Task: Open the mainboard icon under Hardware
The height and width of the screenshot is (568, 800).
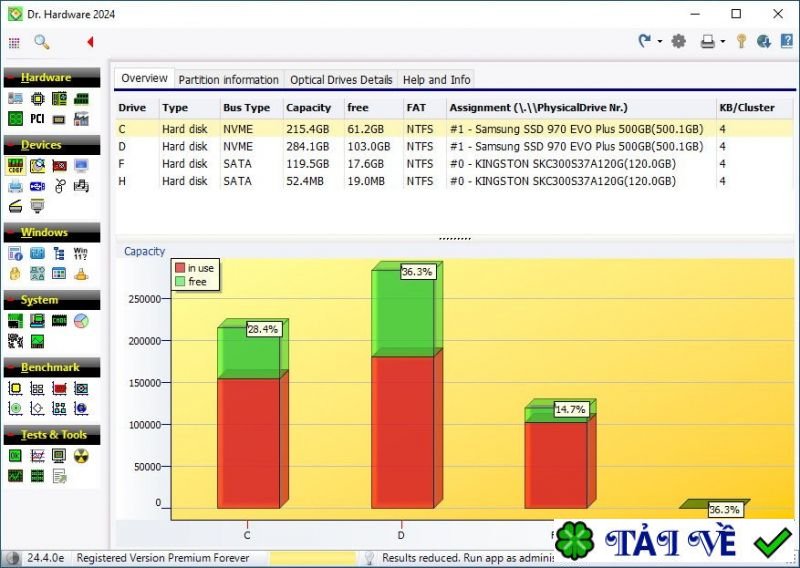Action: (59, 98)
